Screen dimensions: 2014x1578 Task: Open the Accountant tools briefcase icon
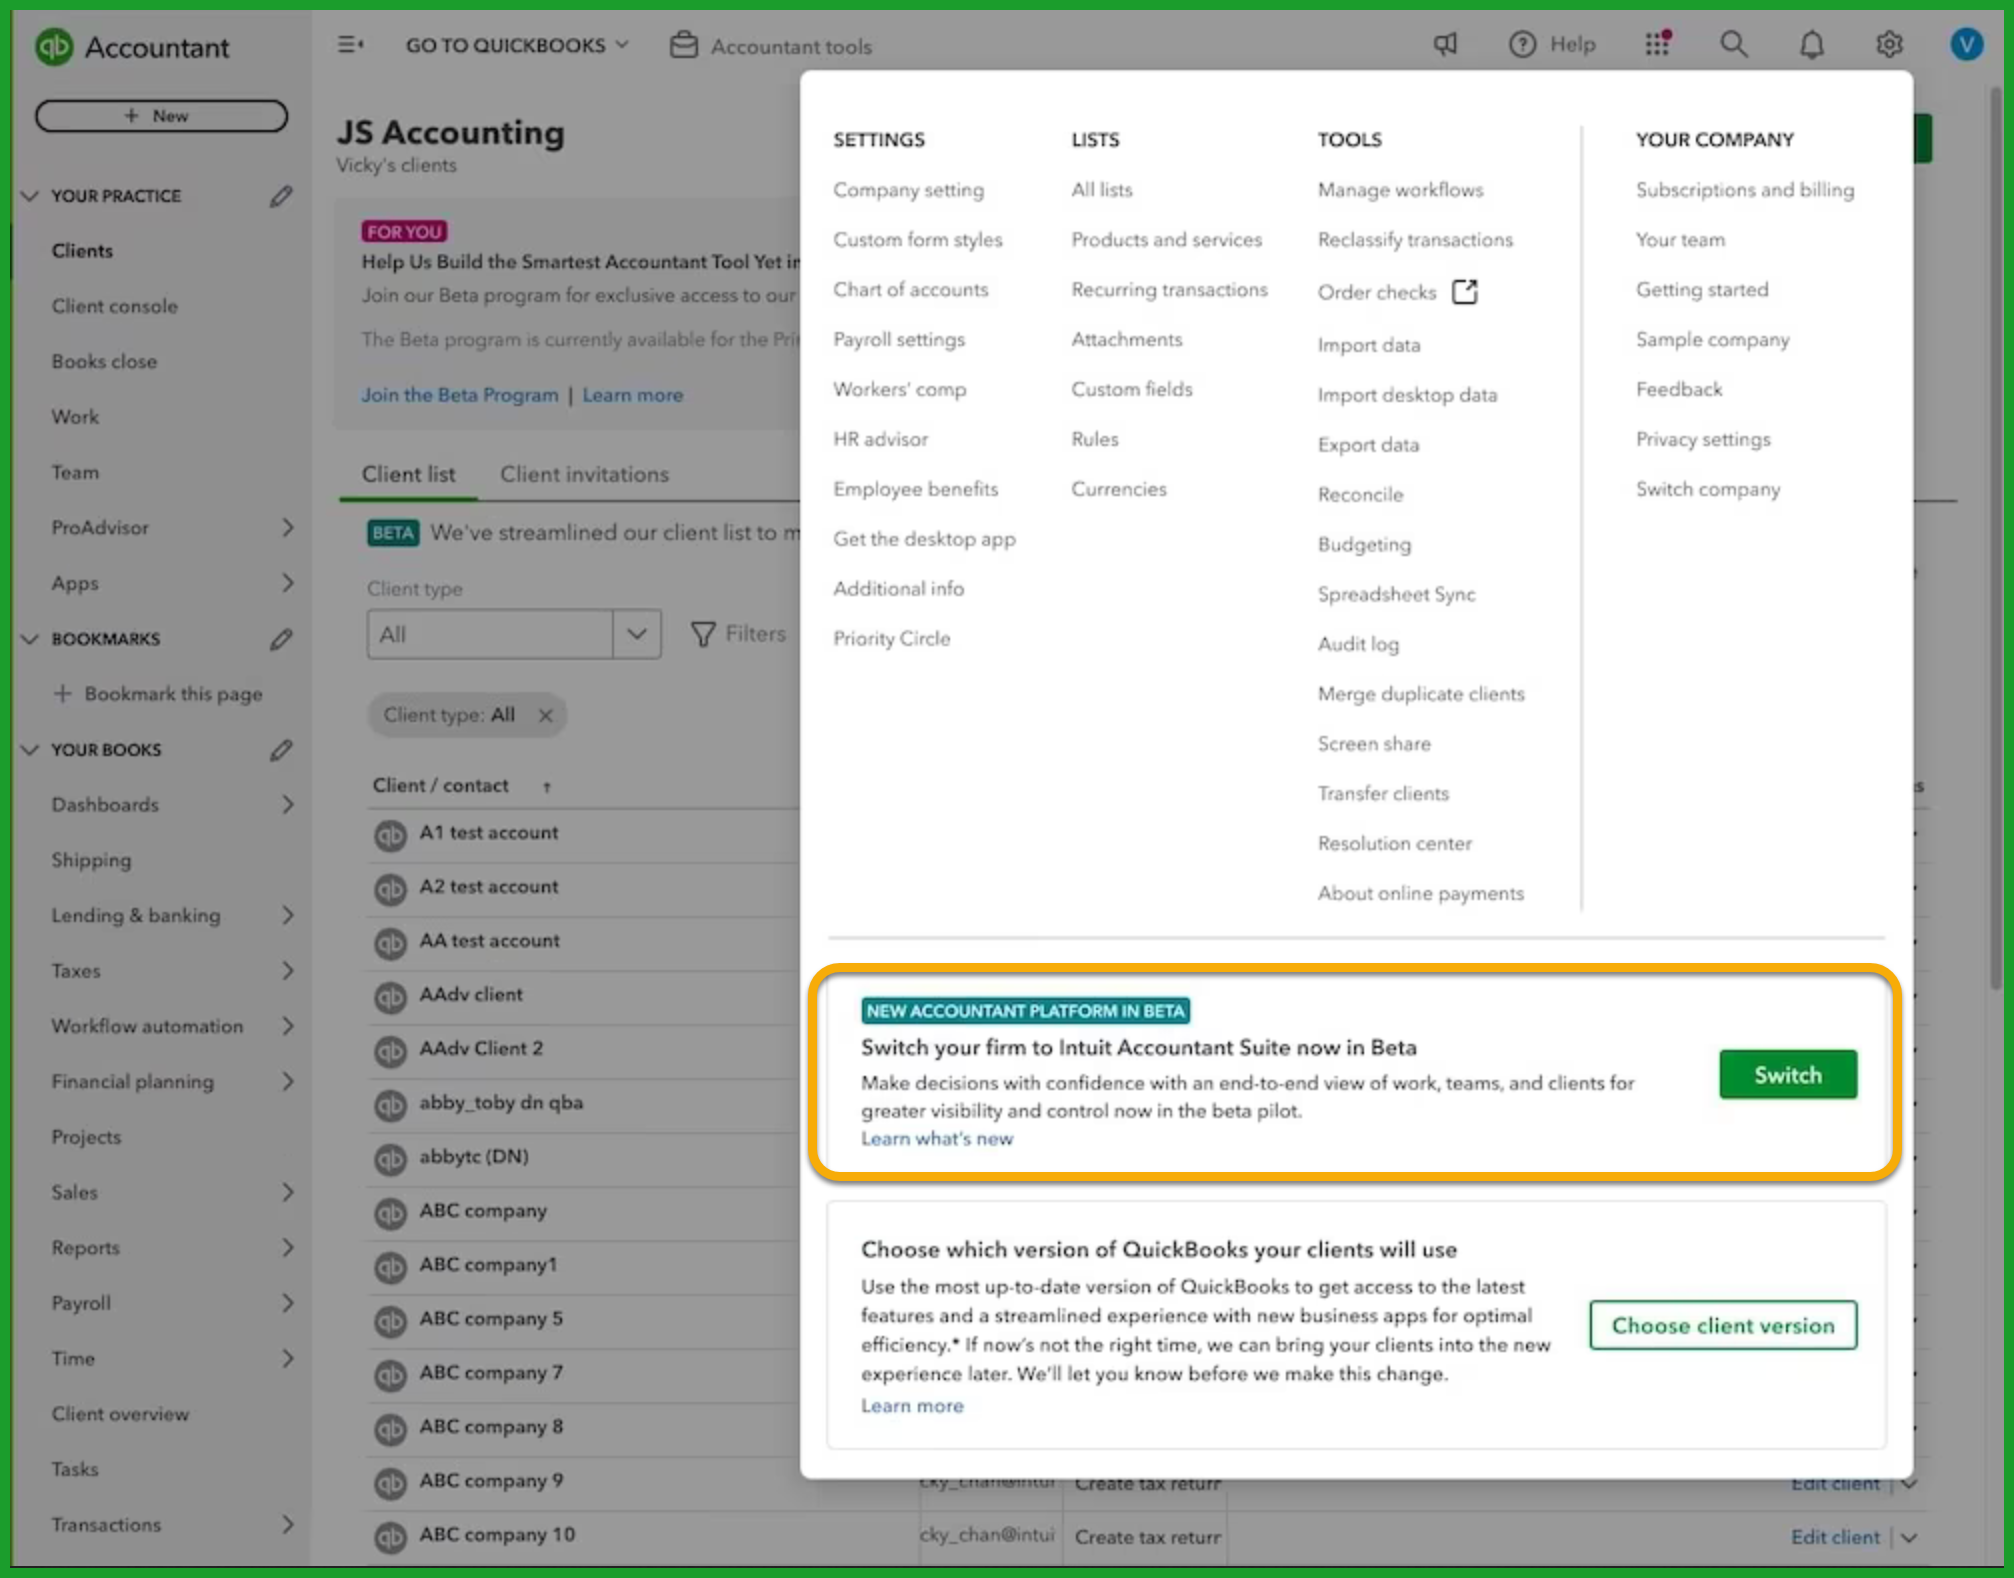click(684, 45)
